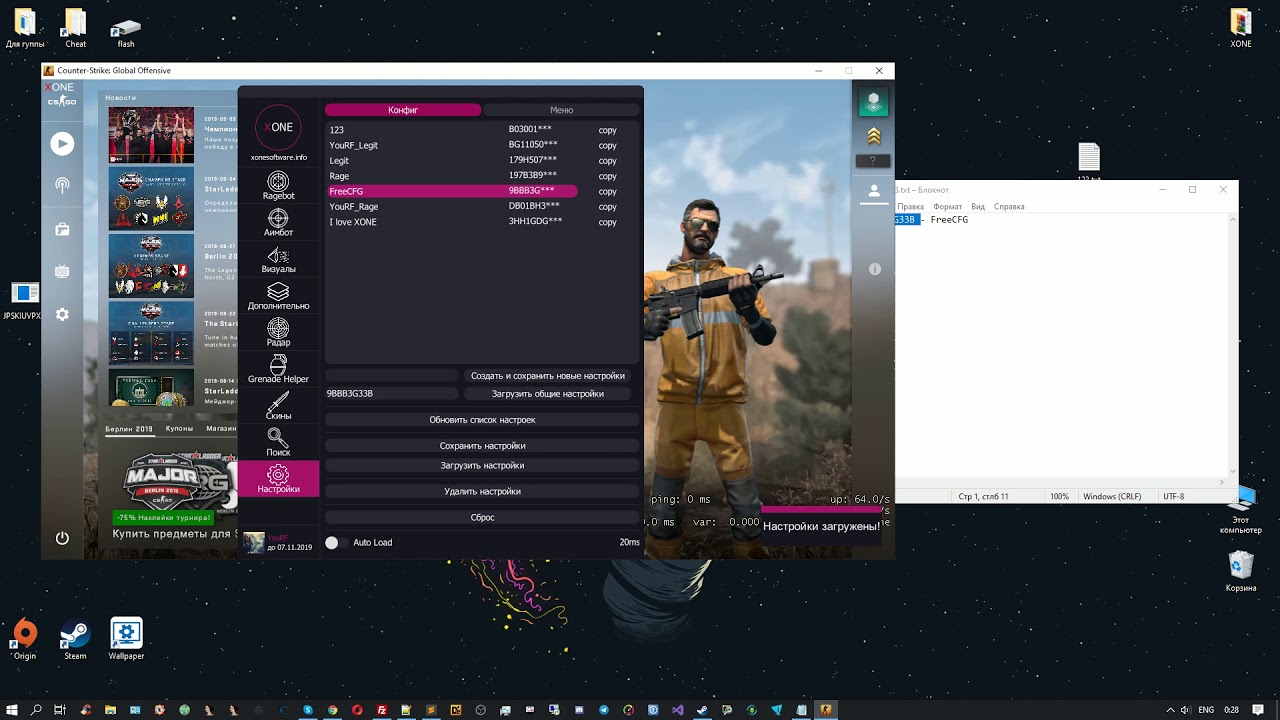Open the Steam desktop shortcut
Viewport: 1280px width, 720px height.
[75, 639]
